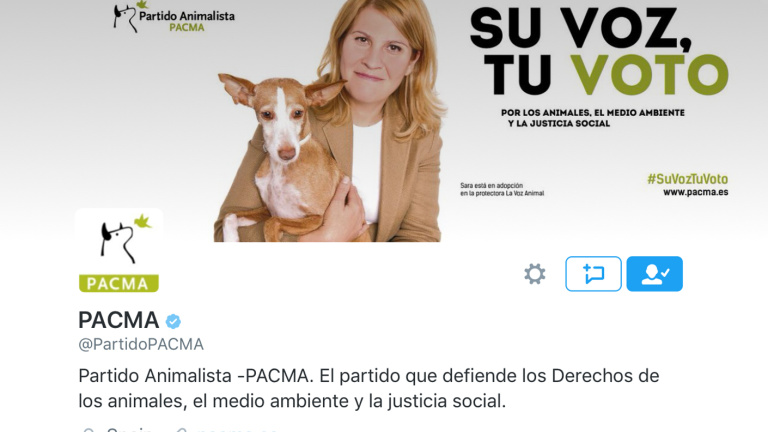This screenshot has height=432, width=768.
Task: Click the Sara está en adopción caption
Action: (502, 189)
